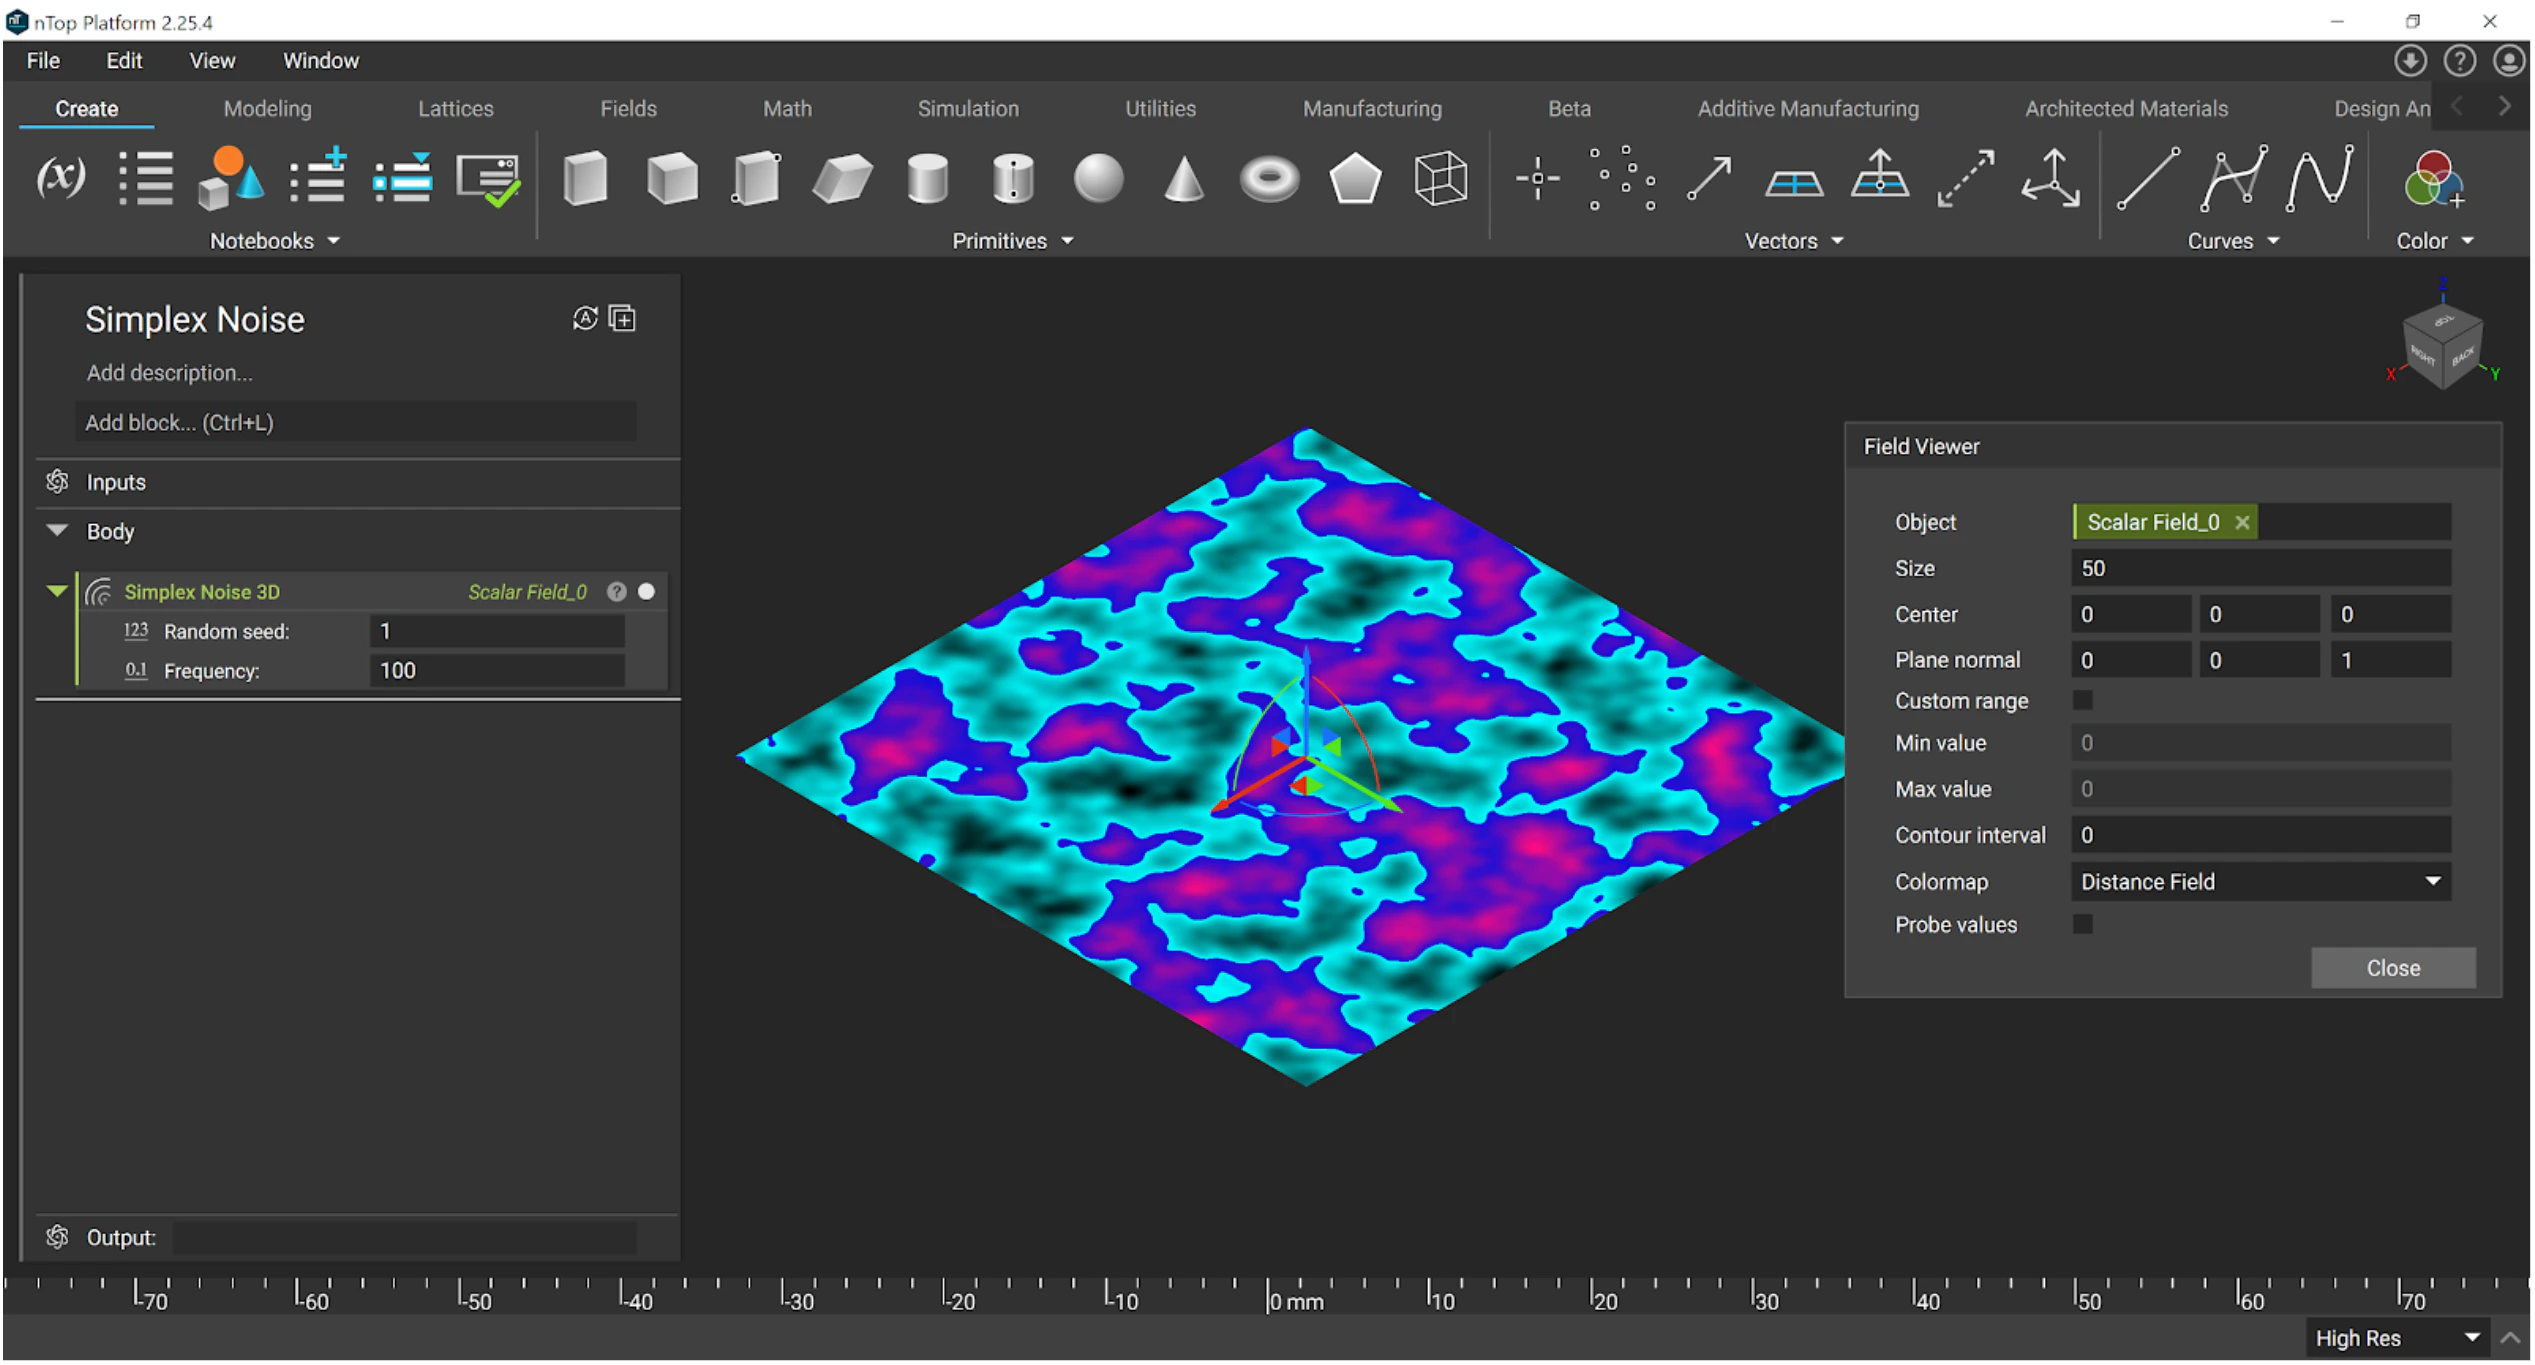Open the Colormap Distance Field dropdown
The height and width of the screenshot is (1365, 2535).
tap(2261, 882)
